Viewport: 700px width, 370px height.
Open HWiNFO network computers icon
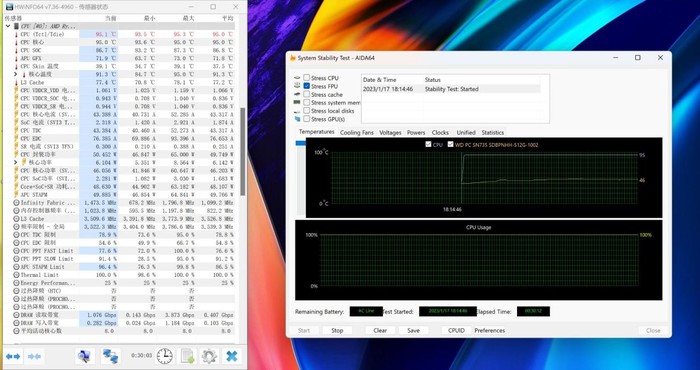[110, 356]
